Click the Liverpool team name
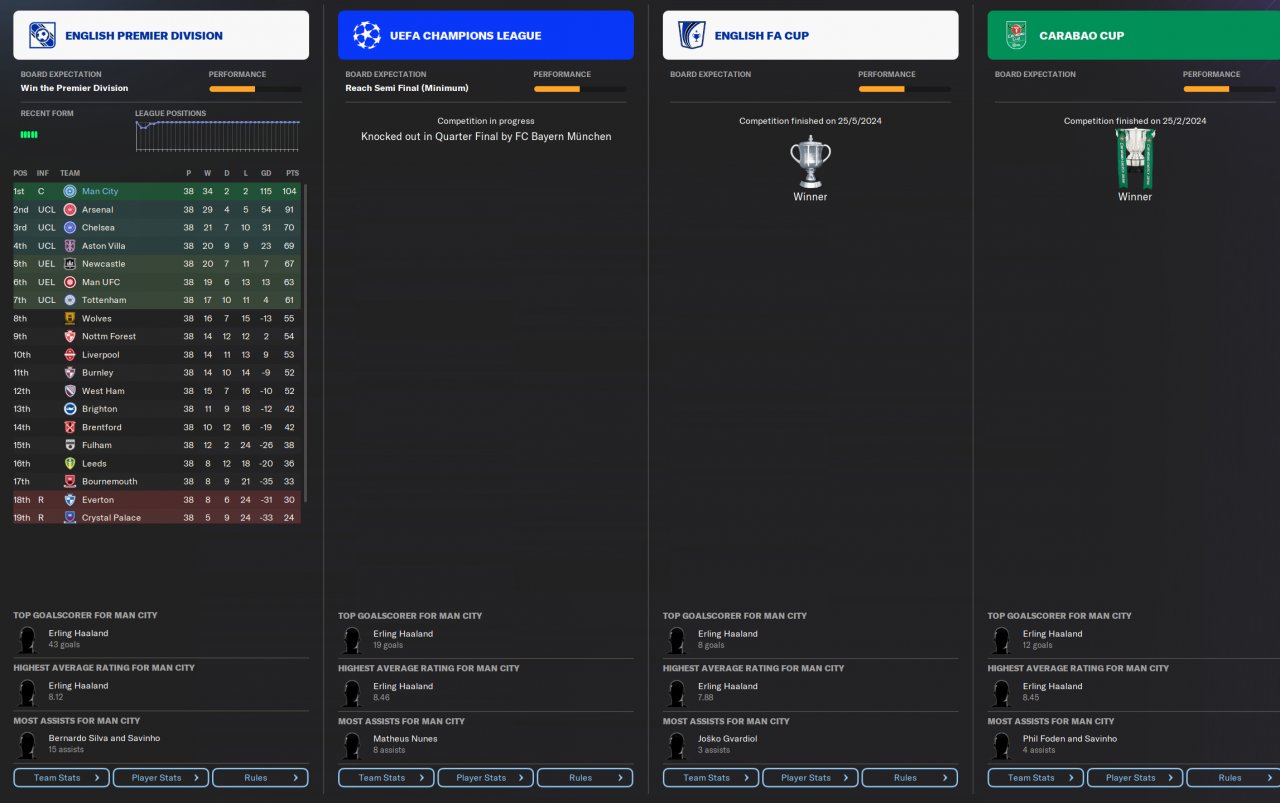 (x=101, y=355)
